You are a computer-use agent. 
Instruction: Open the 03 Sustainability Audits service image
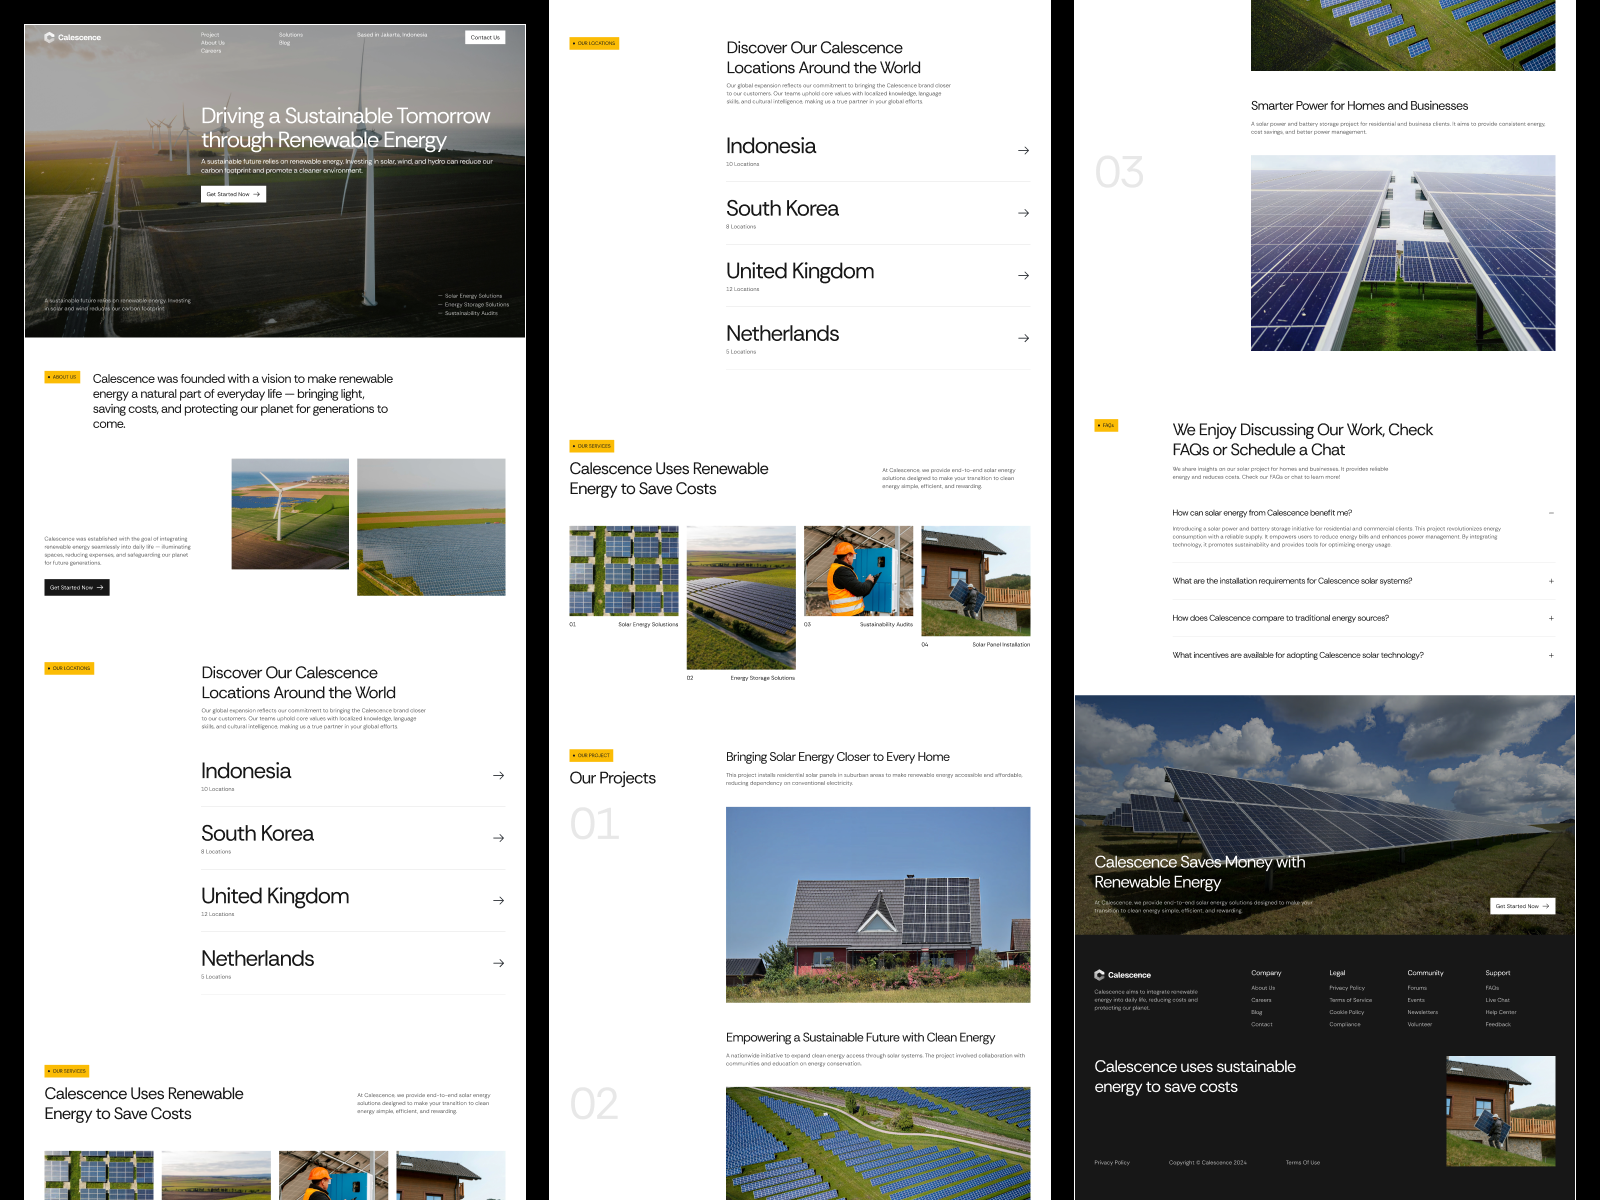tap(858, 571)
